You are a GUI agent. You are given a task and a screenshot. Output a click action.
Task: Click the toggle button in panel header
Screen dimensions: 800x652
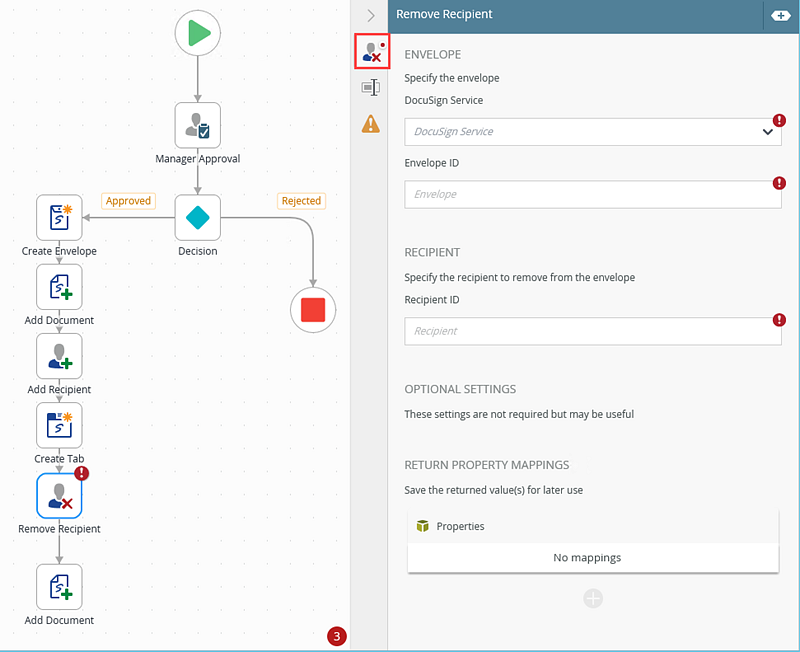[778, 15]
